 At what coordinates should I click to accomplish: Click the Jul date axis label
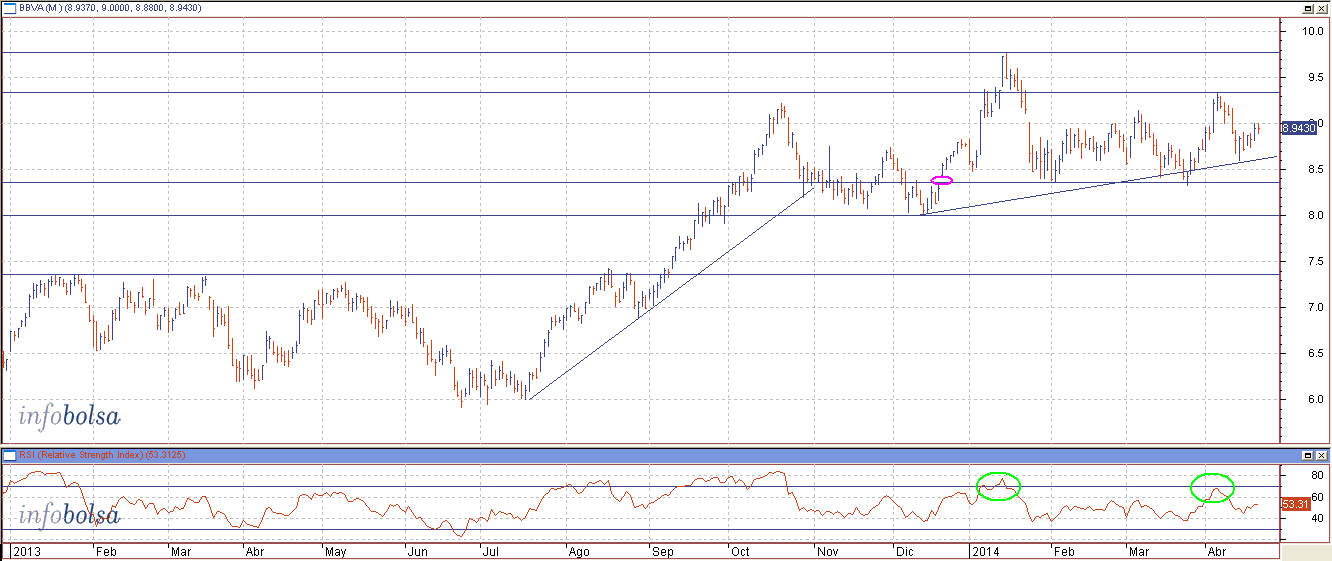pos(493,551)
